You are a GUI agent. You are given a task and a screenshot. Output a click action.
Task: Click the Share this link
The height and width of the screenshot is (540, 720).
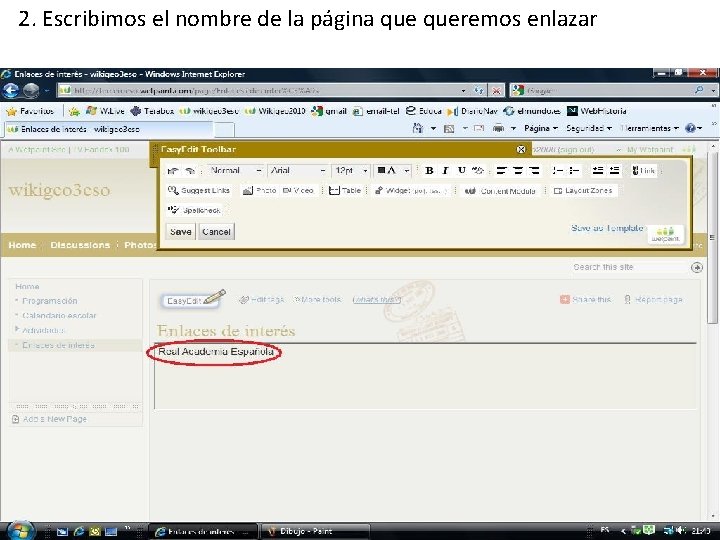[x=586, y=299]
